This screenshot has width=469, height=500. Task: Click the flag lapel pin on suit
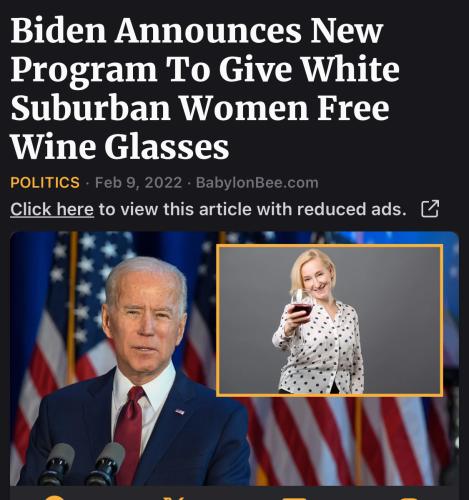click(180, 411)
